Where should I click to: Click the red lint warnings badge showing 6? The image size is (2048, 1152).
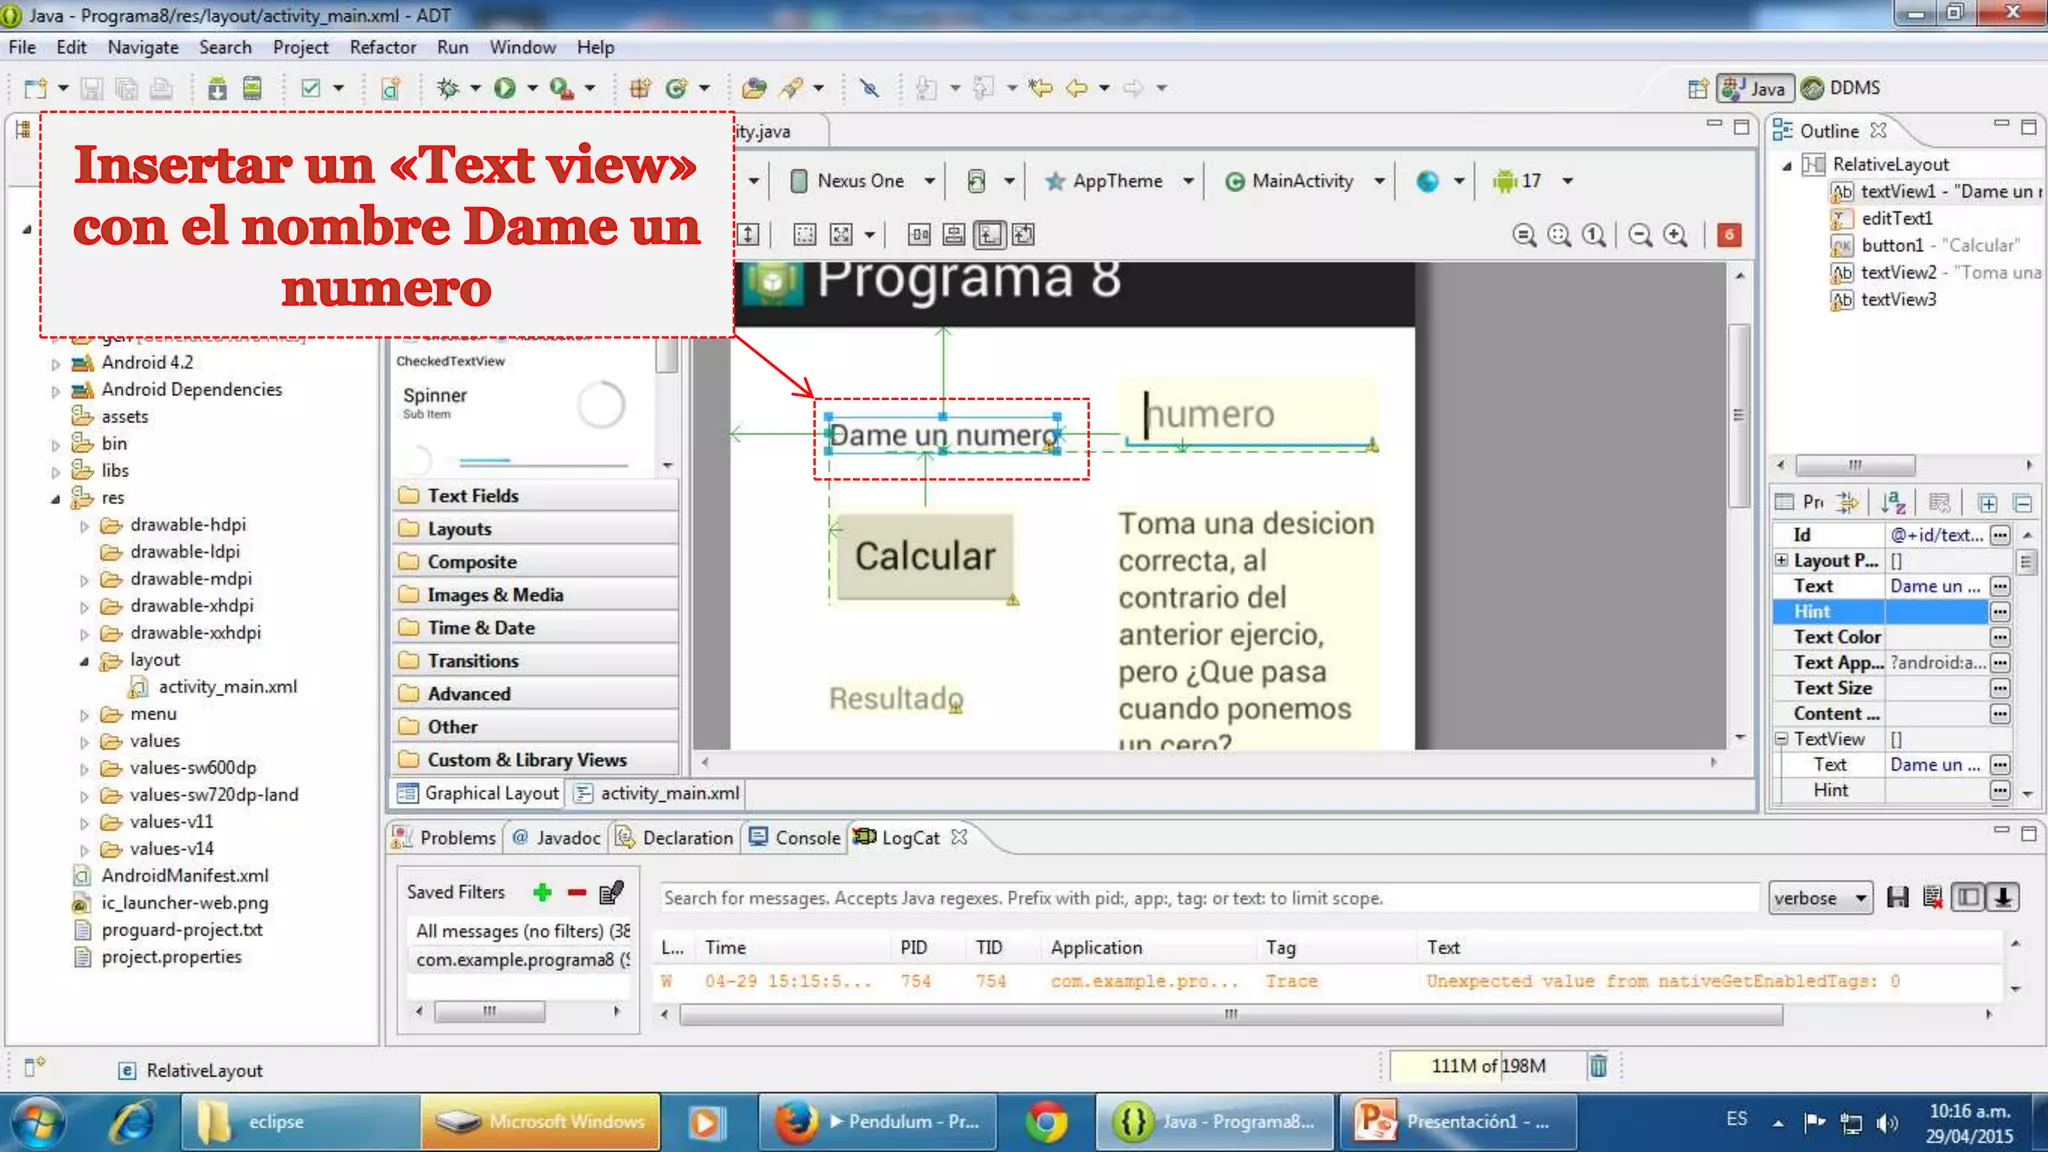(x=1729, y=235)
